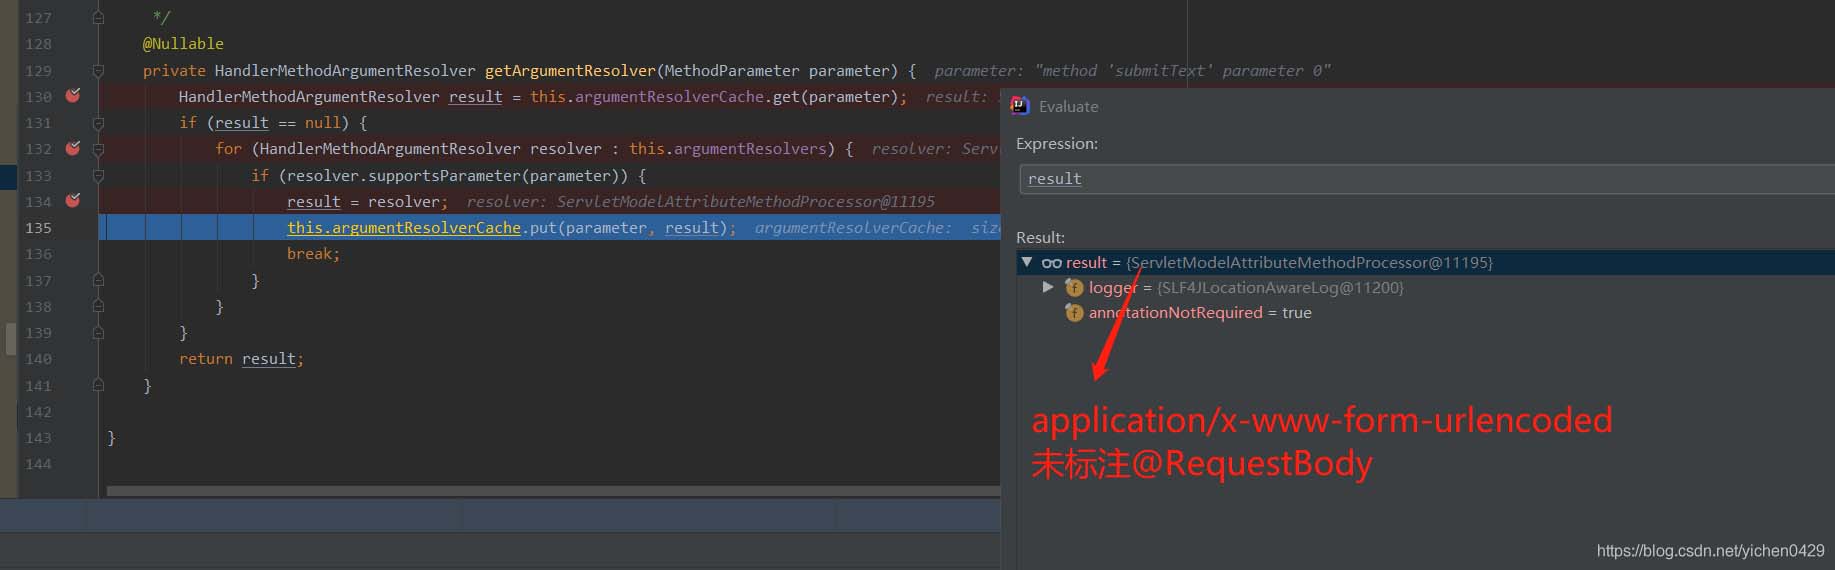The height and width of the screenshot is (570, 1835).
Task: Click the watch glasses icon beside result
Action: tap(1052, 263)
